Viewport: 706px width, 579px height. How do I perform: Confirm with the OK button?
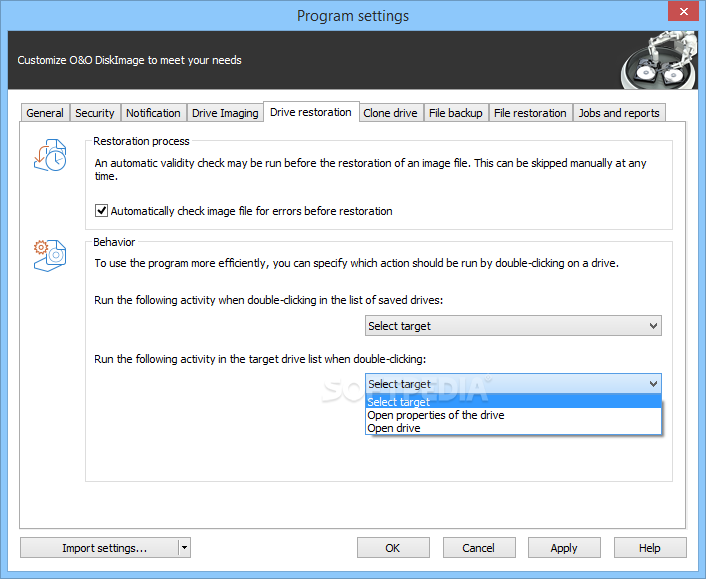click(x=393, y=547)
